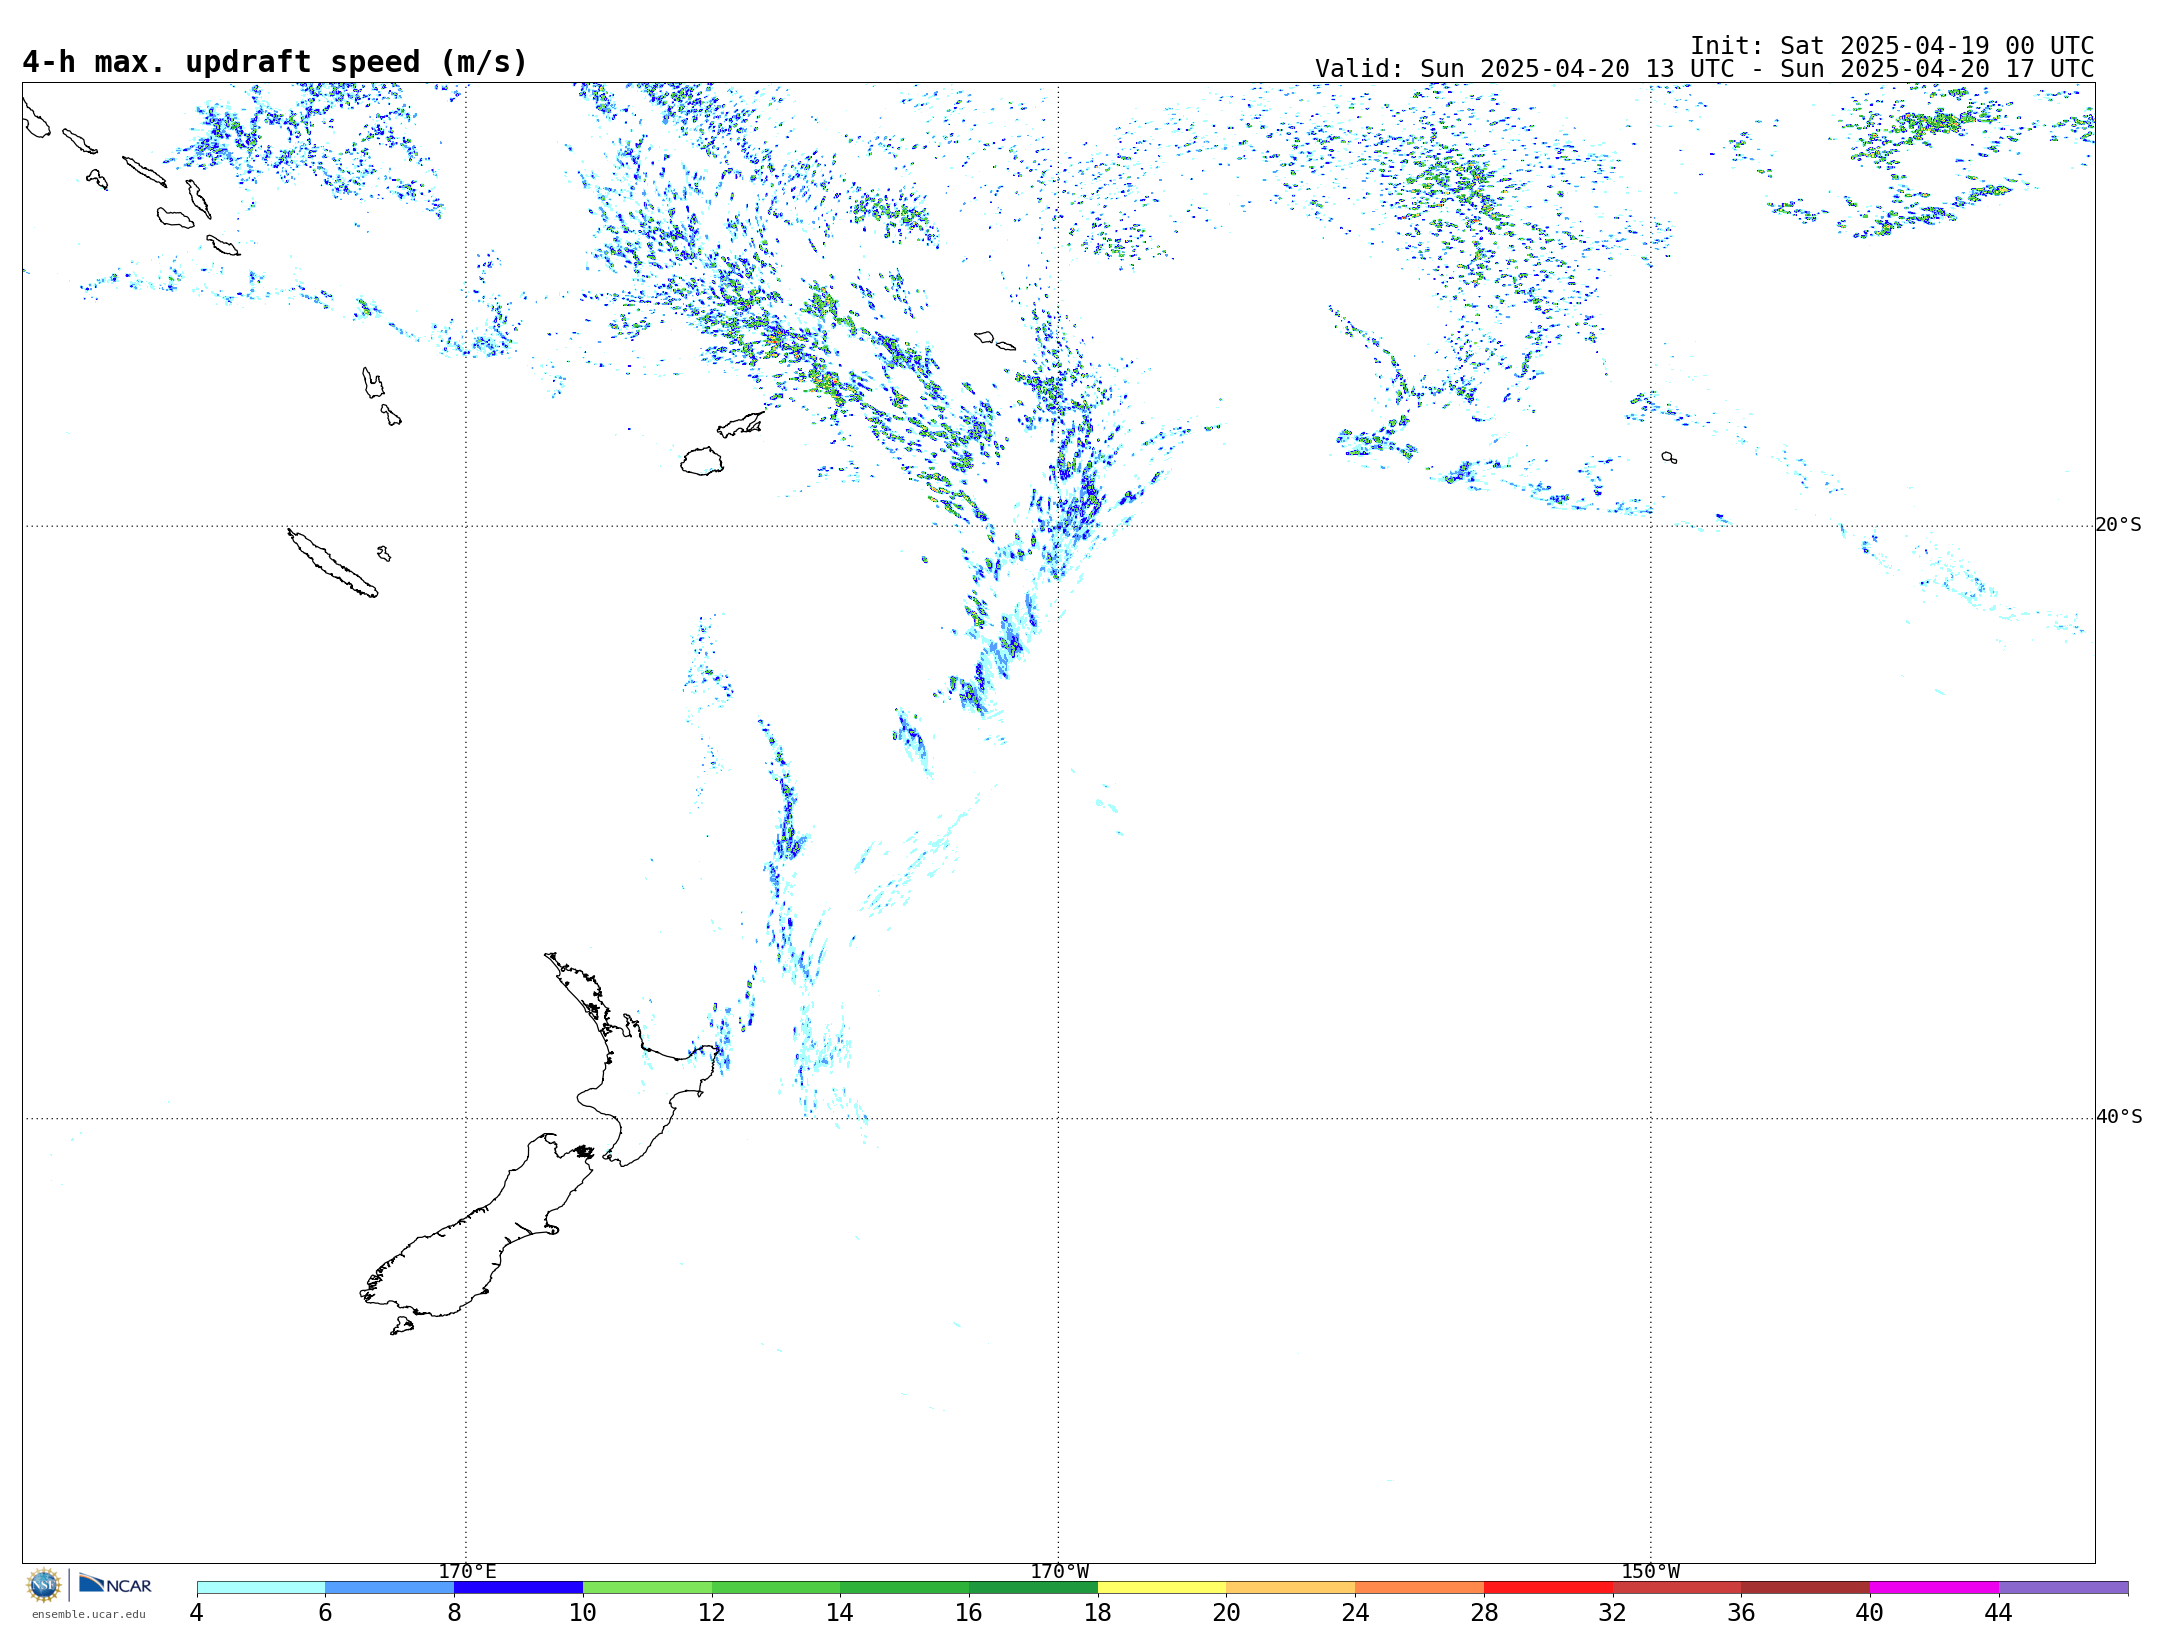Image resolution: width=2160 pixels, height=1626 pixels.
Task: Pick the light blue 6–8 colorbar segment
Action: click(x=390, y=1588)
